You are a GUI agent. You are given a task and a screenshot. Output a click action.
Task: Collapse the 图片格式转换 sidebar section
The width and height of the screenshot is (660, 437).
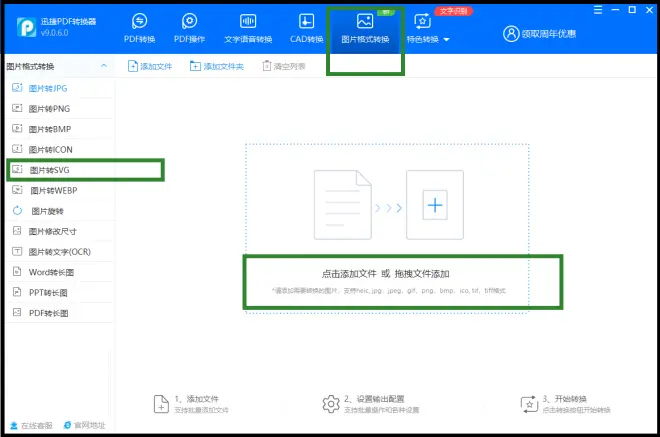[x=104, y=66]
